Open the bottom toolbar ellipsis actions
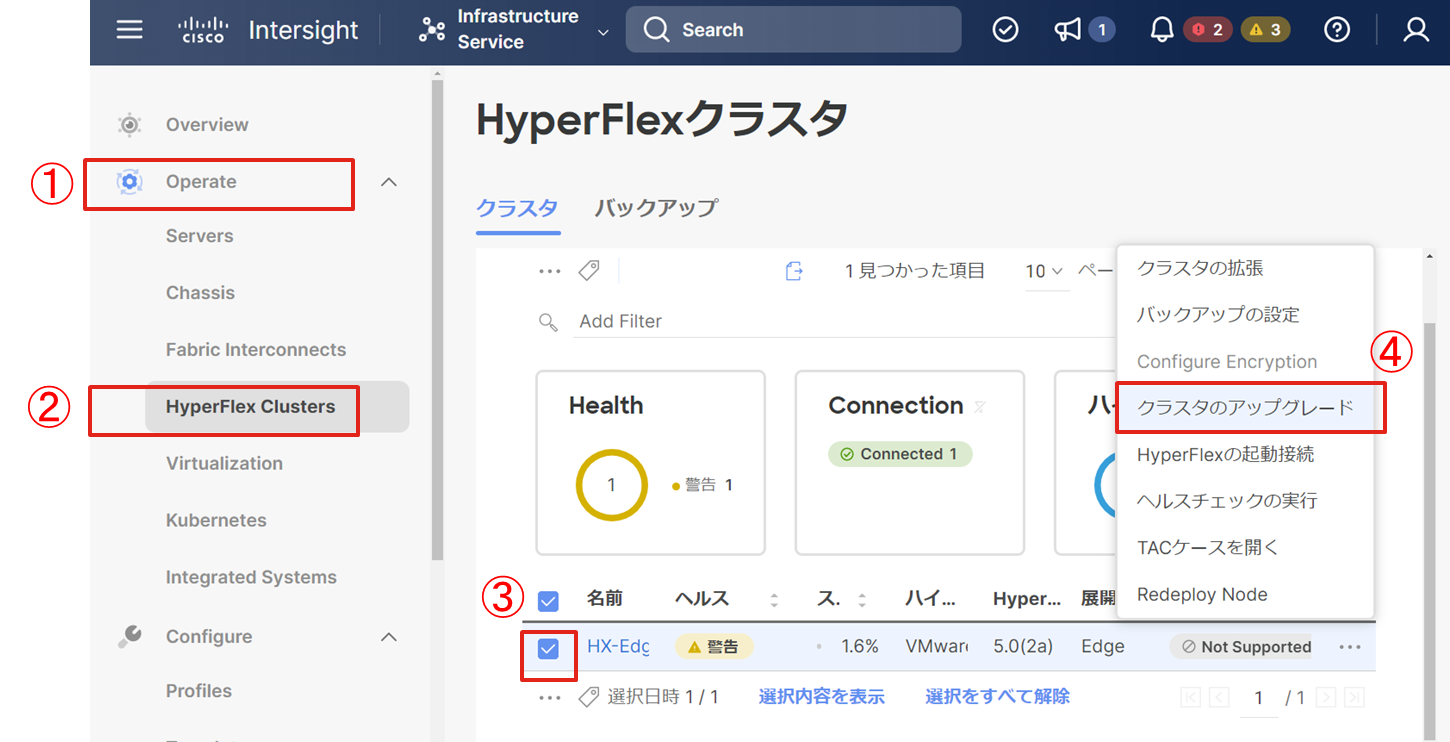This screenshot has width=1450, height=742. [550, 697]
